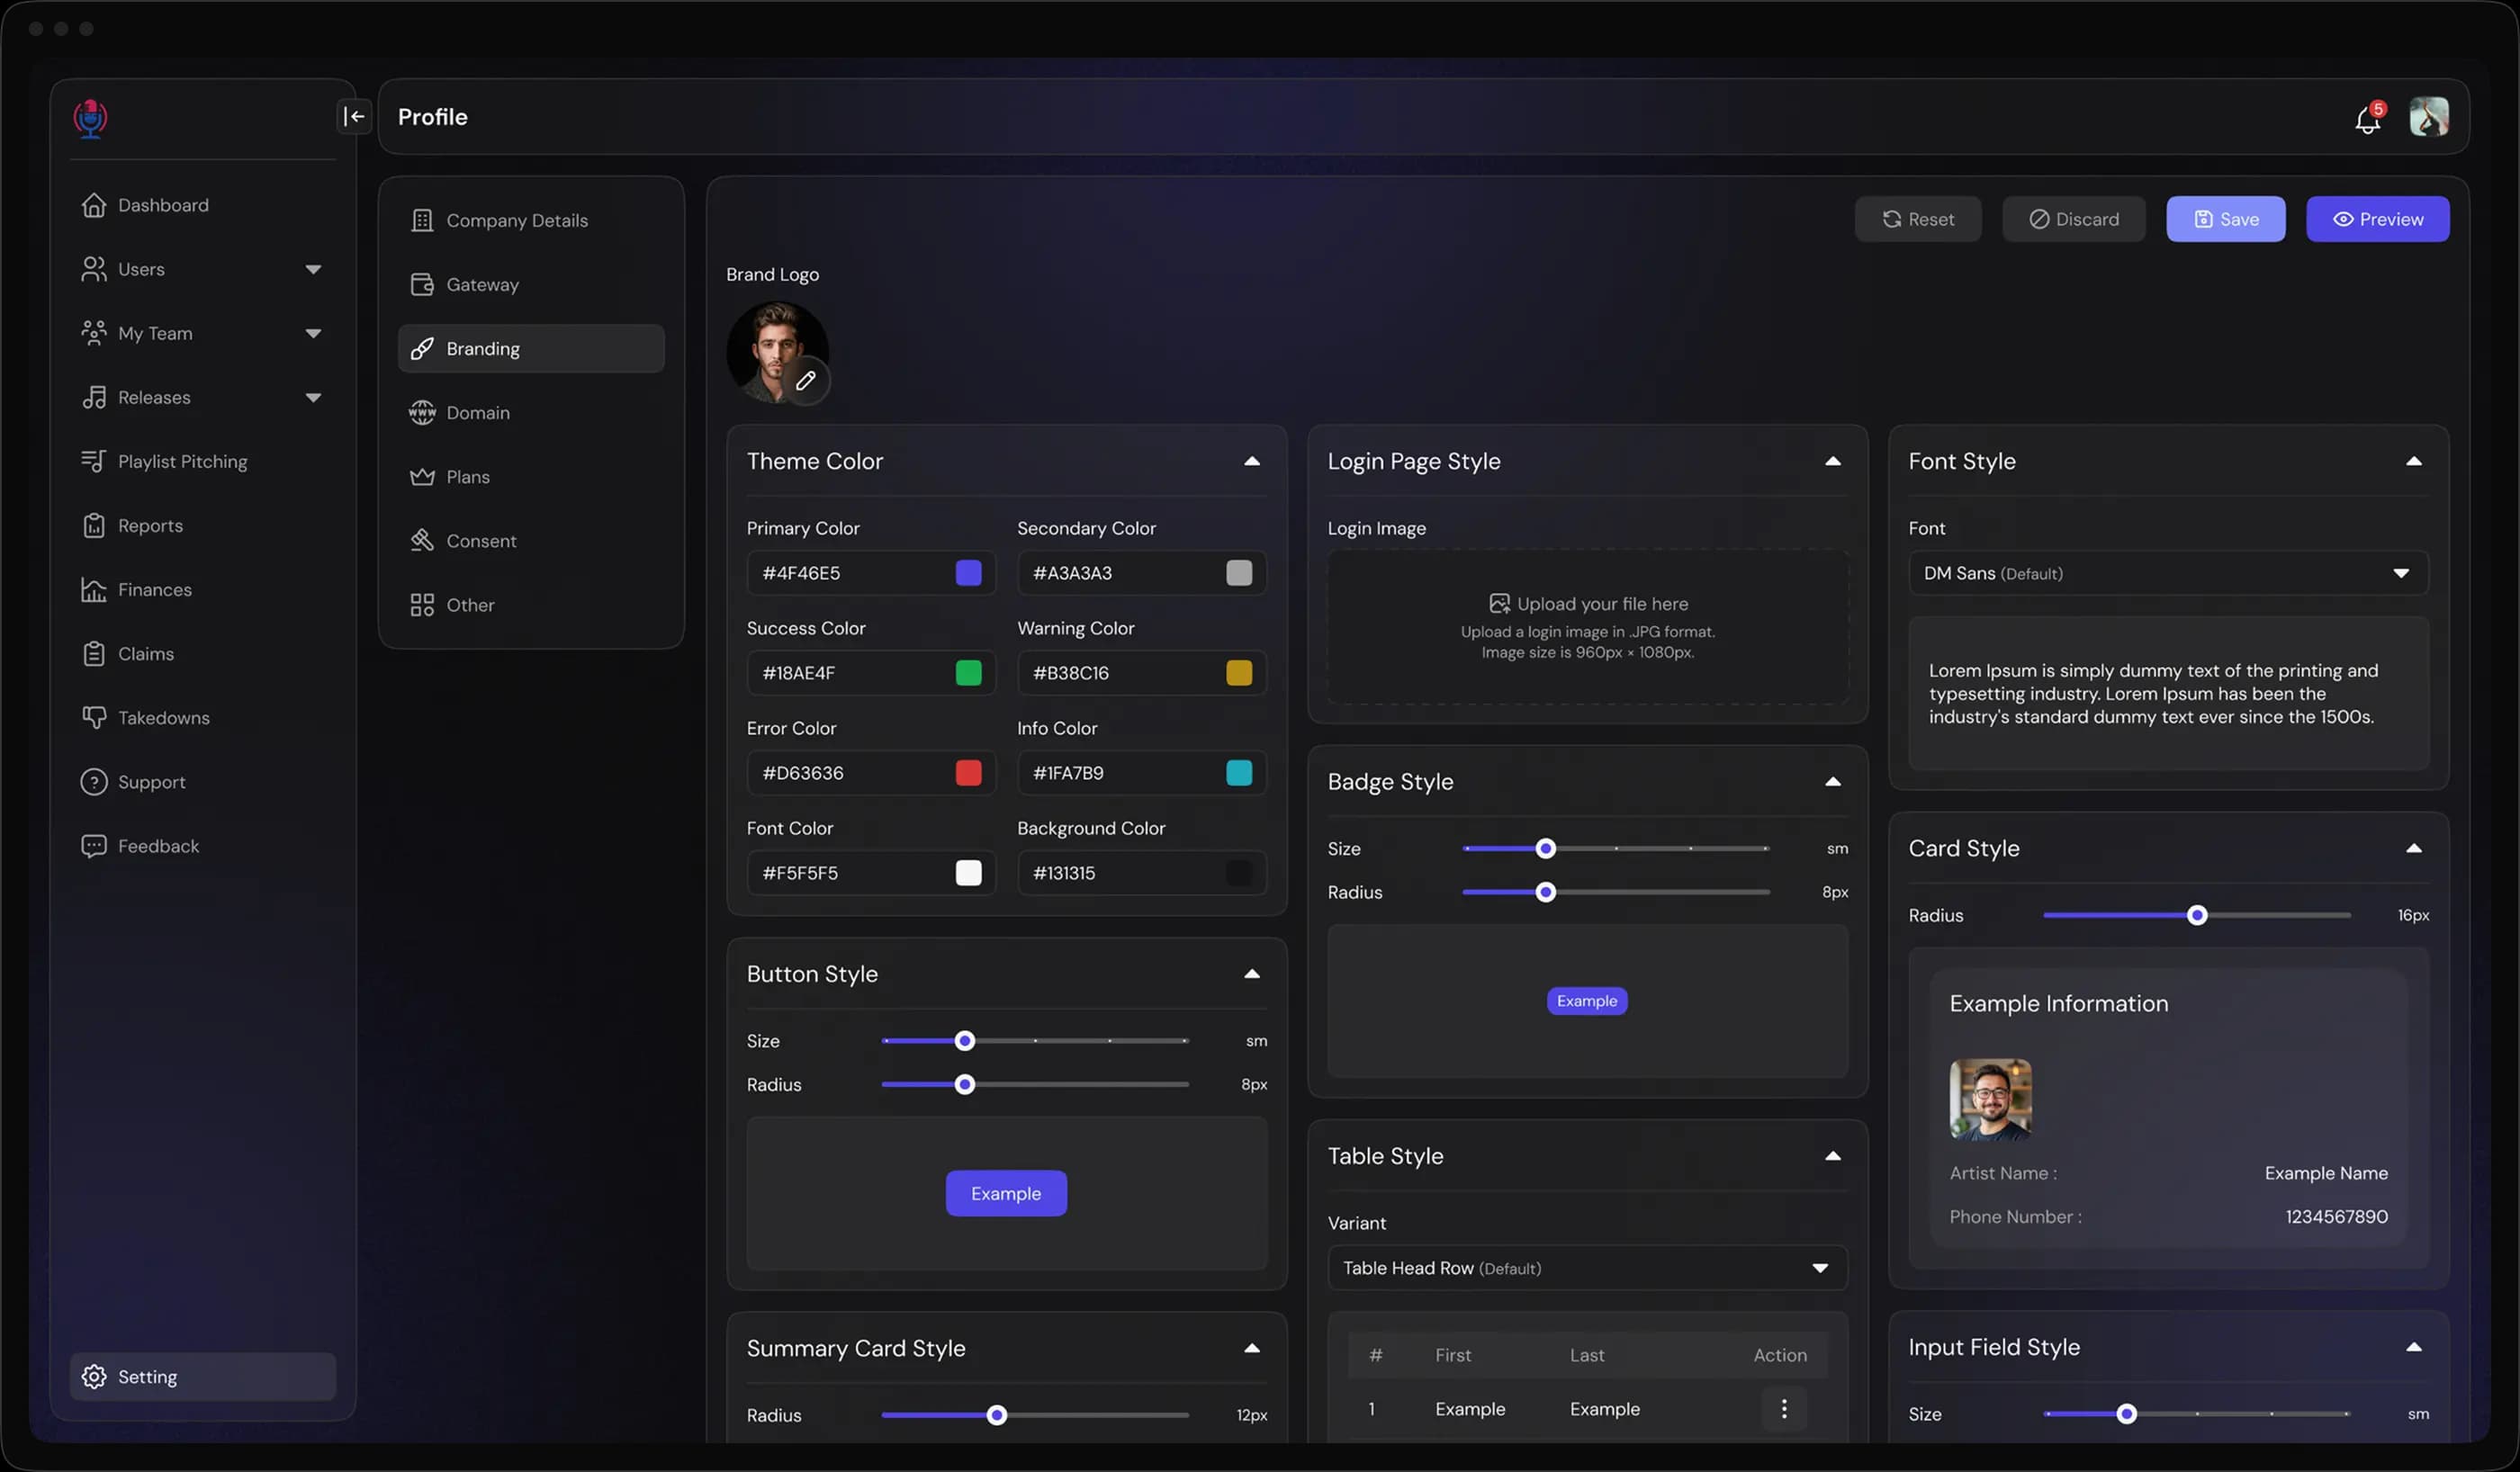Viewport: 2520px width, 1472px height.
Task: Collapse the Button Style section
Action: [x=1251, y=973]
